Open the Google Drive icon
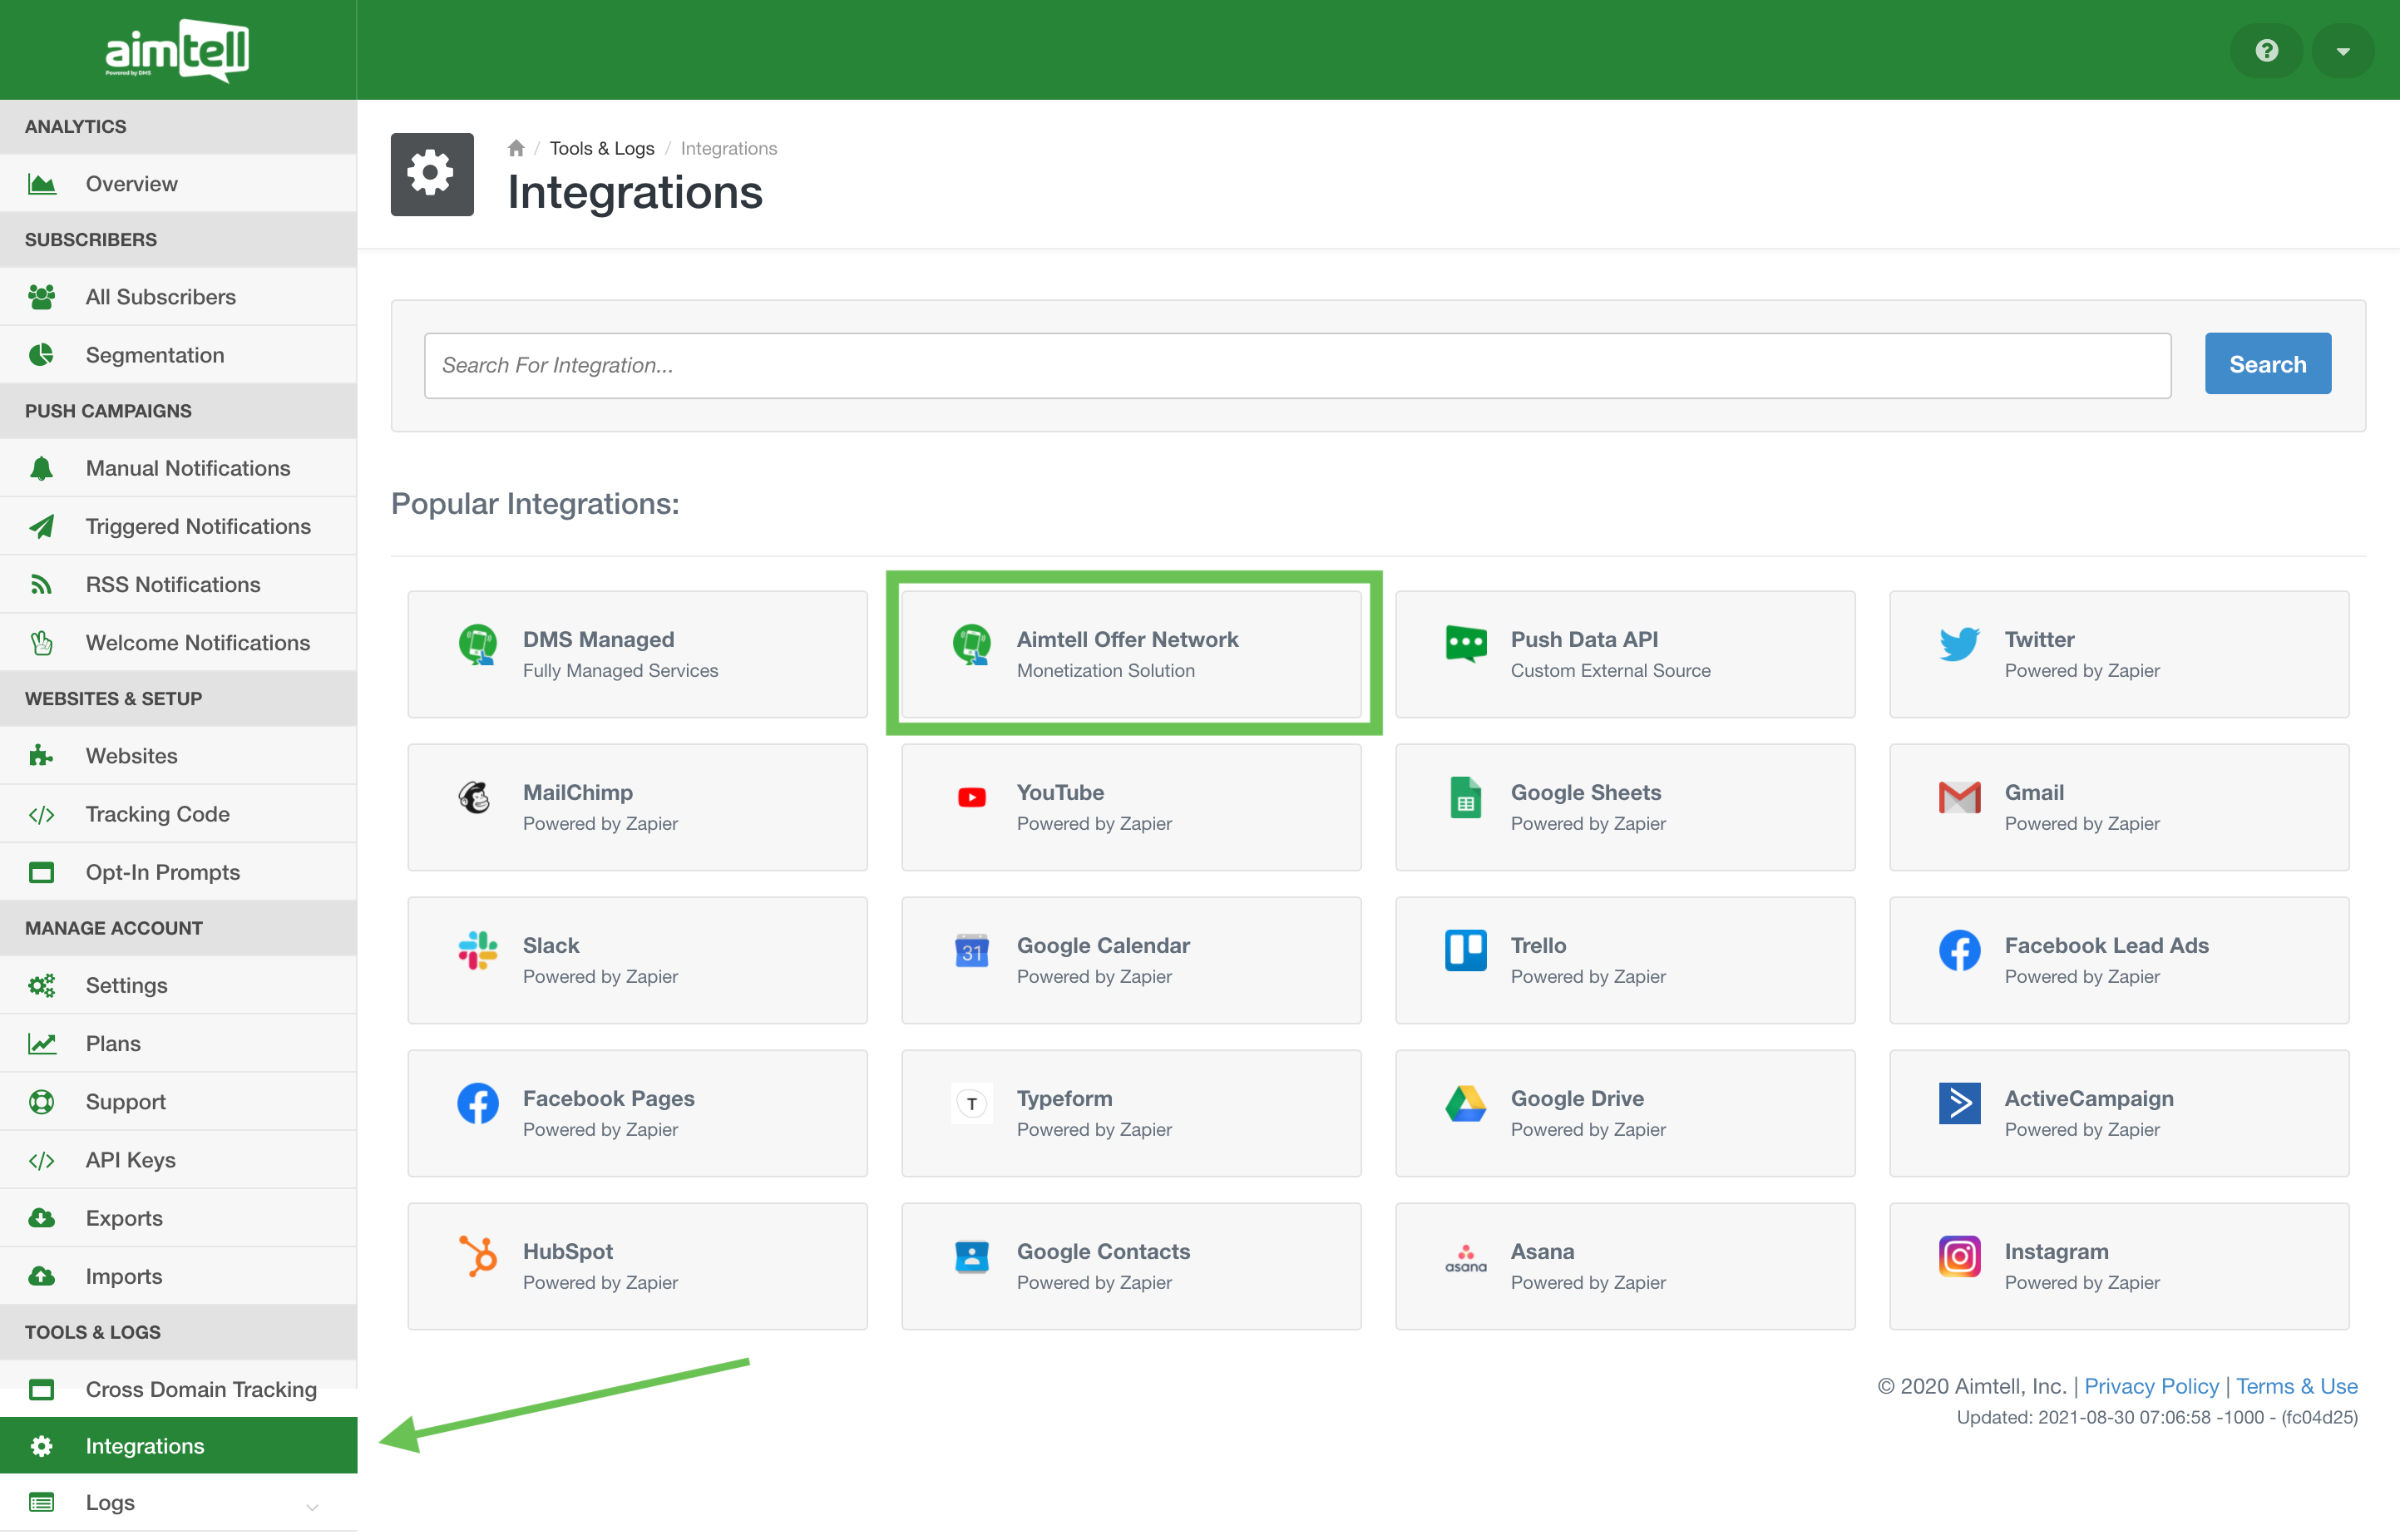The height and width of the screenshot is (1540, 2400). (1465, 1103)
